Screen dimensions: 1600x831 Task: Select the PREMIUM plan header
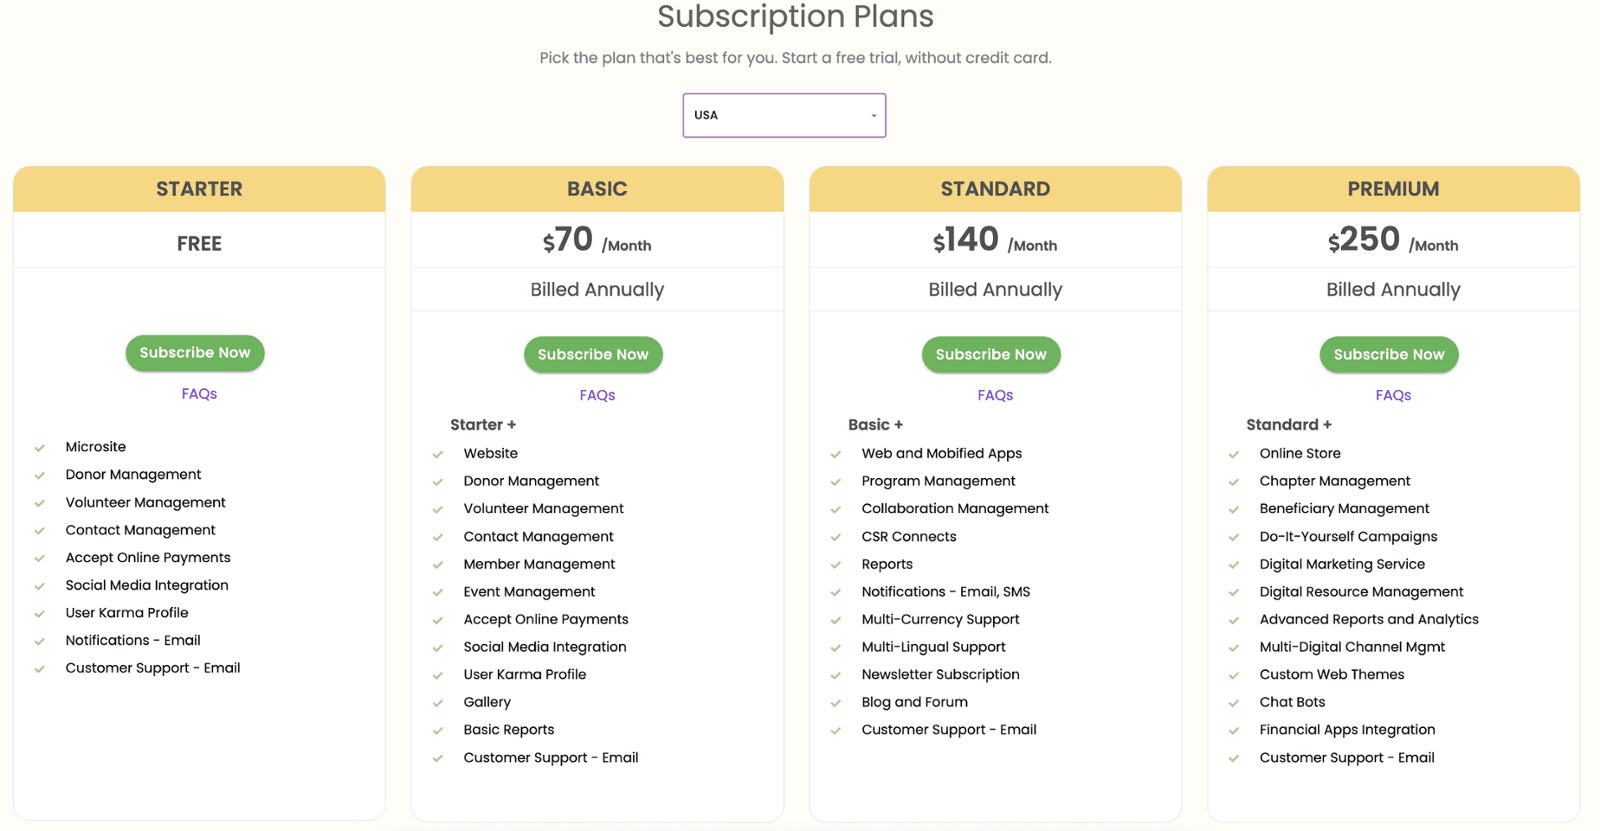[x=1393, y=189]
